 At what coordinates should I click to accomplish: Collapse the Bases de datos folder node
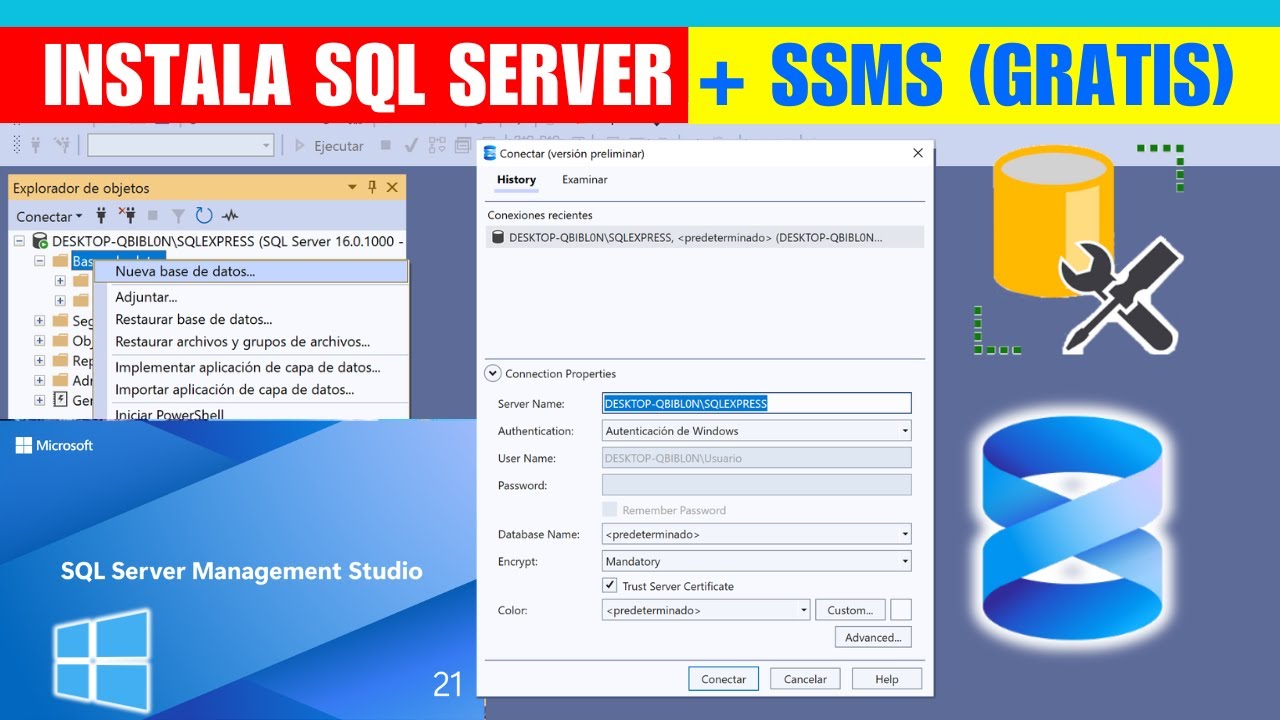pyautogui.click(x=40, y=260)
